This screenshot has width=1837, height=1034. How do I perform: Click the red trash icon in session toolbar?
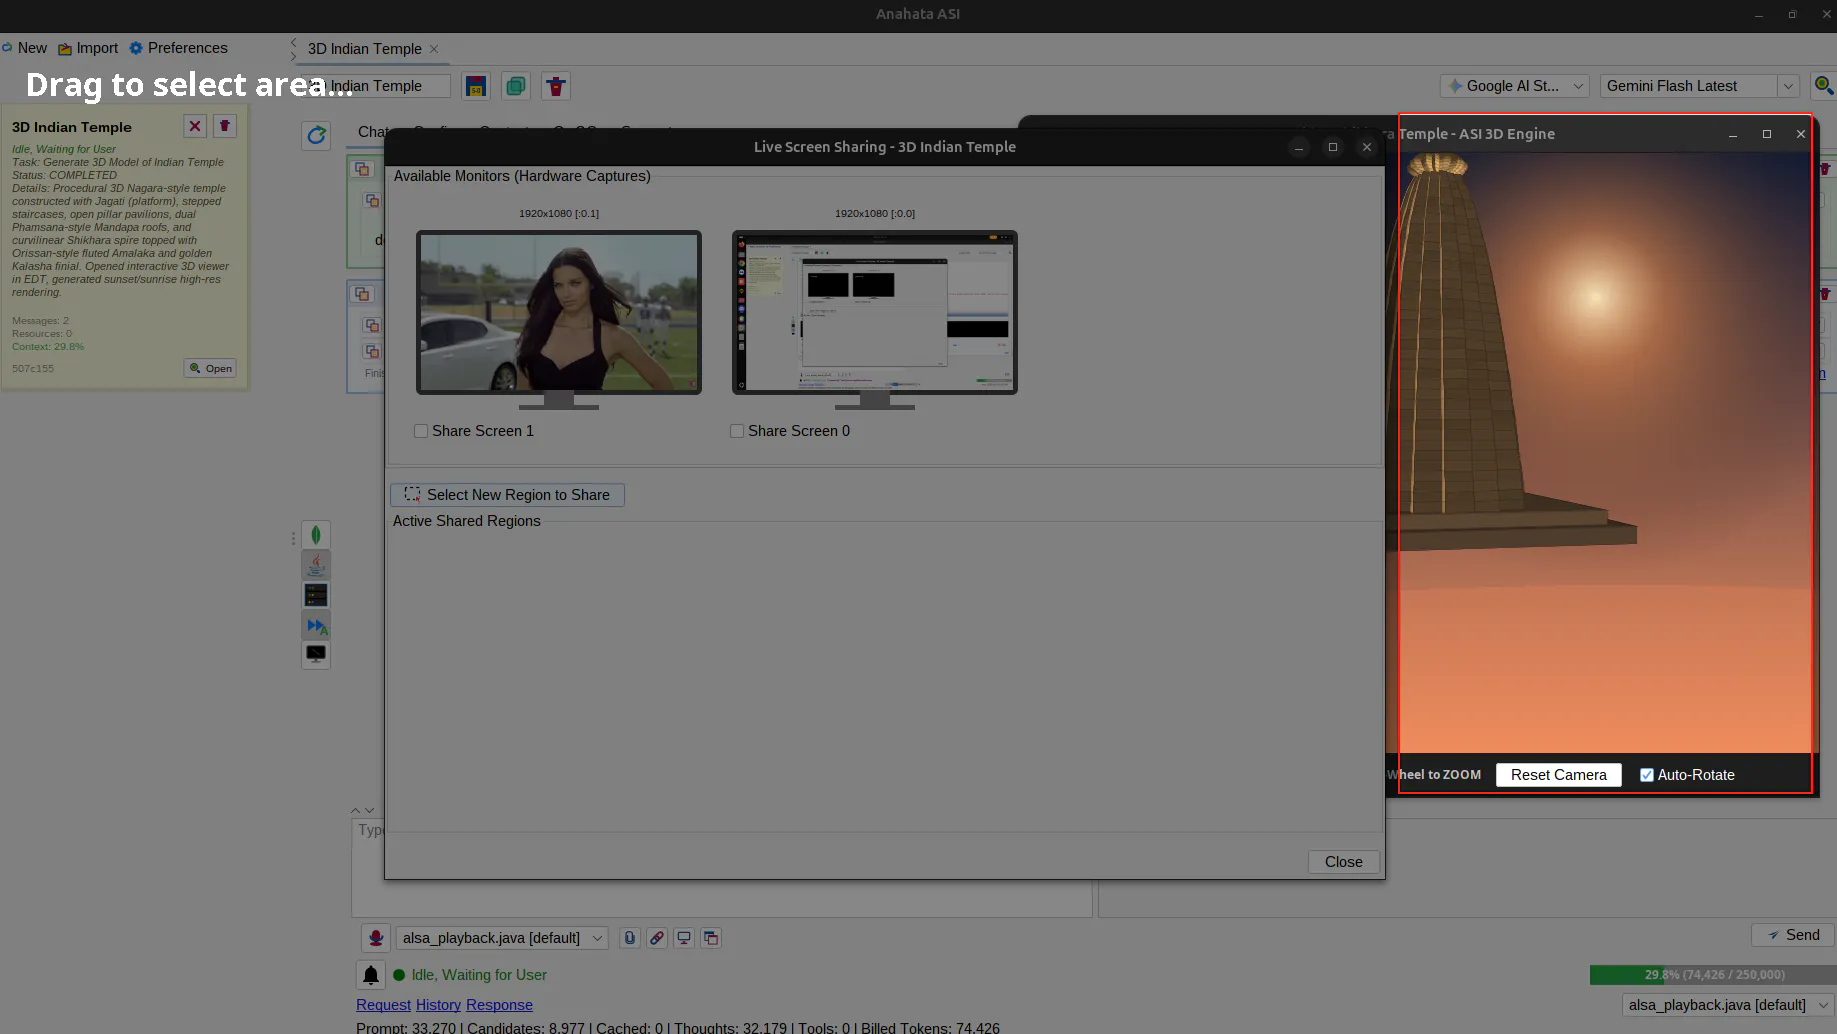click(556, 86)
